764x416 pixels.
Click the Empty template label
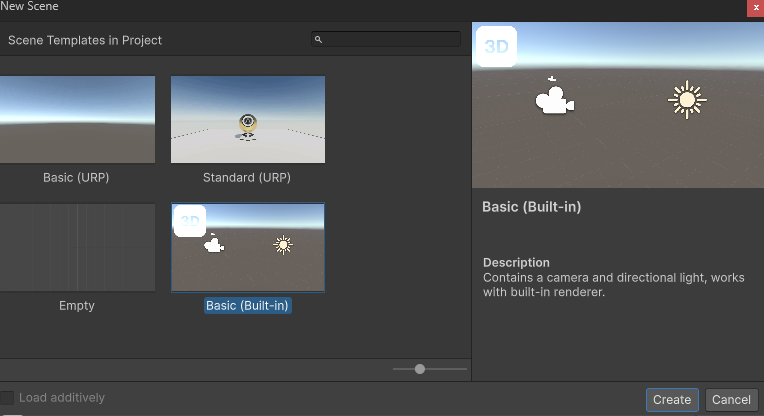(77, 305)
